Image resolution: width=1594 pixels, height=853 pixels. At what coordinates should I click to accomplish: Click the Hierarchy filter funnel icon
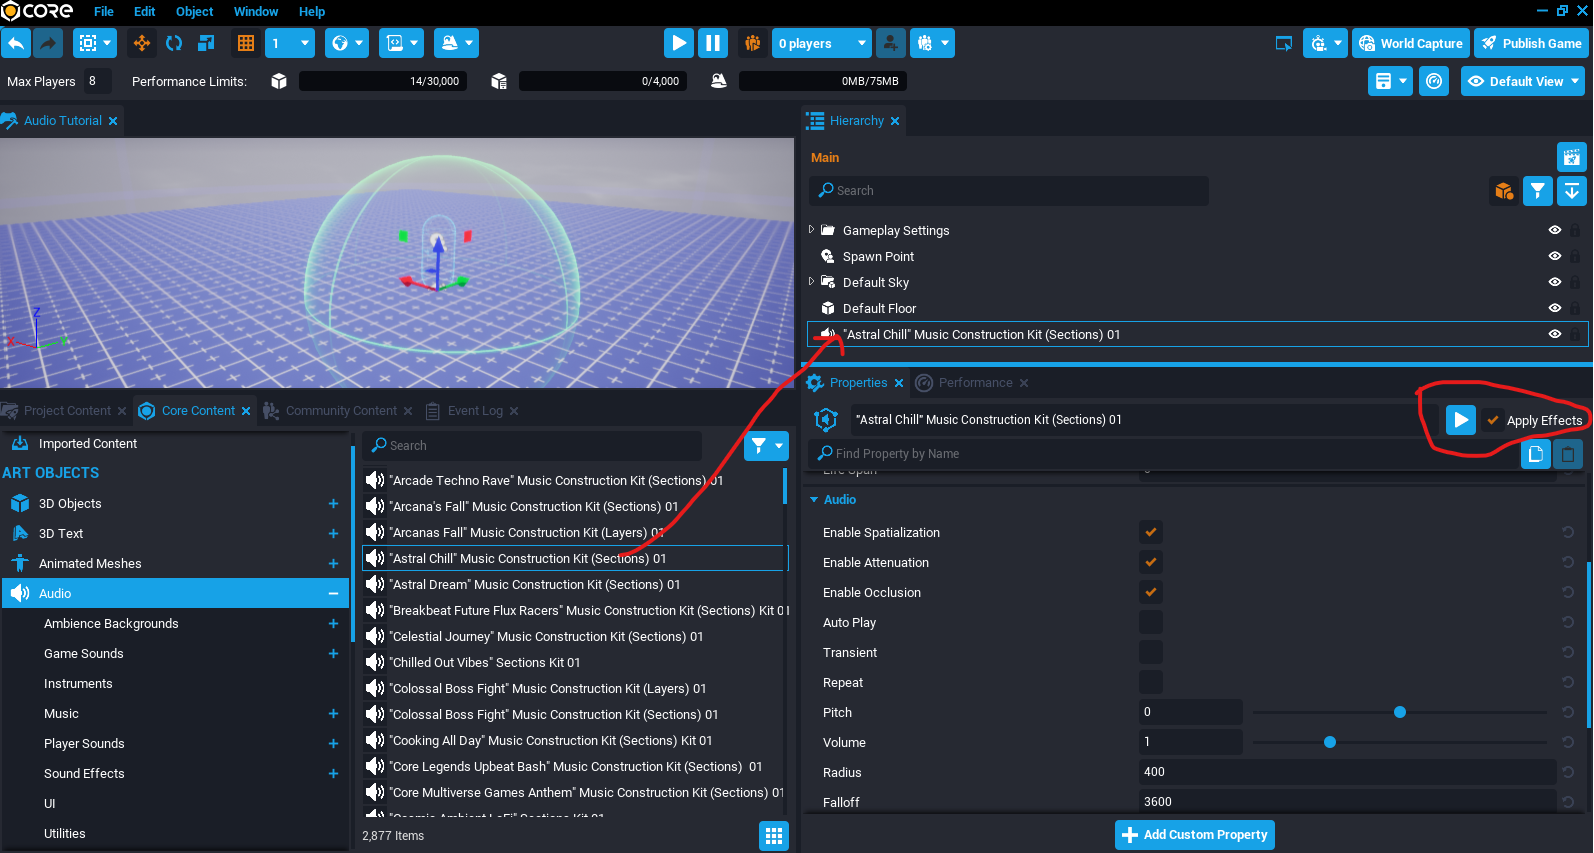pos(1537,190)
